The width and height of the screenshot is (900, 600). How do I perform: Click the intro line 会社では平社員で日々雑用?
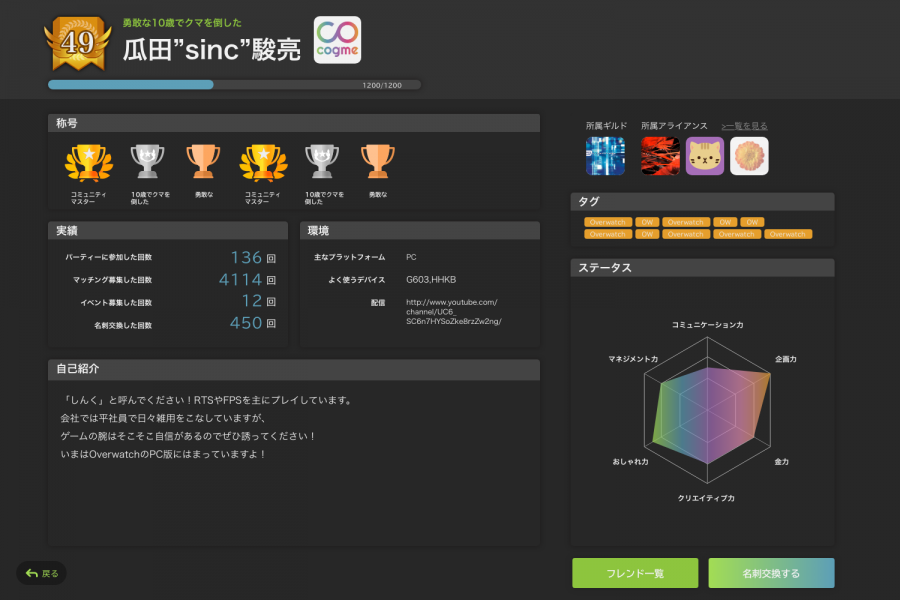tap(162, 418)
